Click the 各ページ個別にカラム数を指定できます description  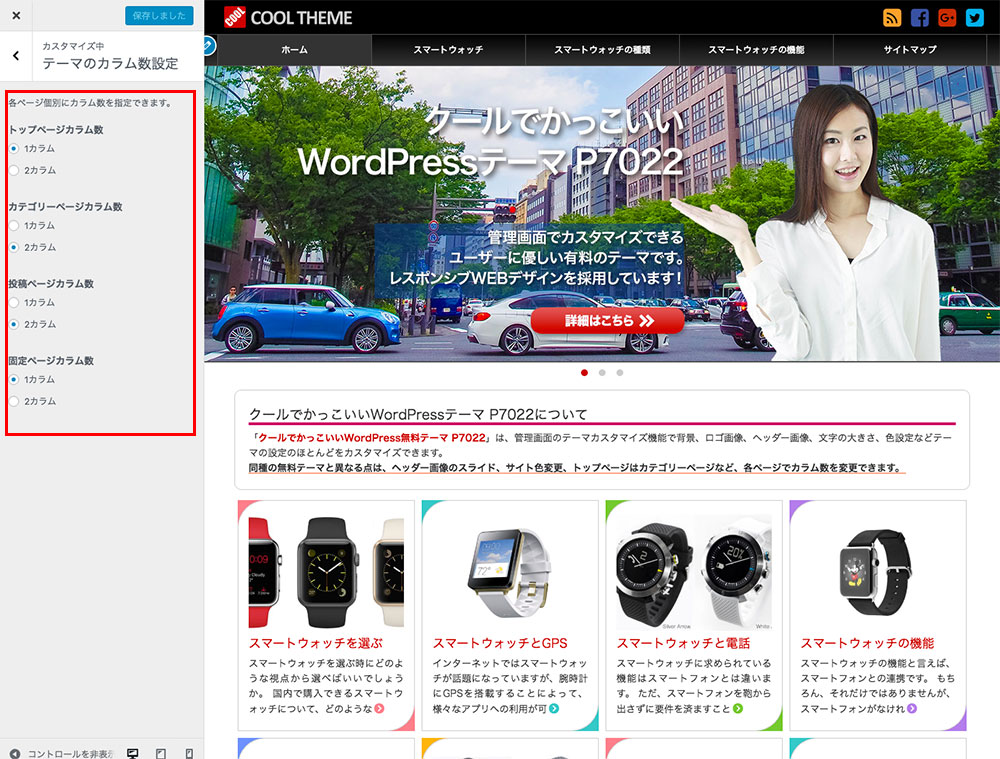point(90,103)
